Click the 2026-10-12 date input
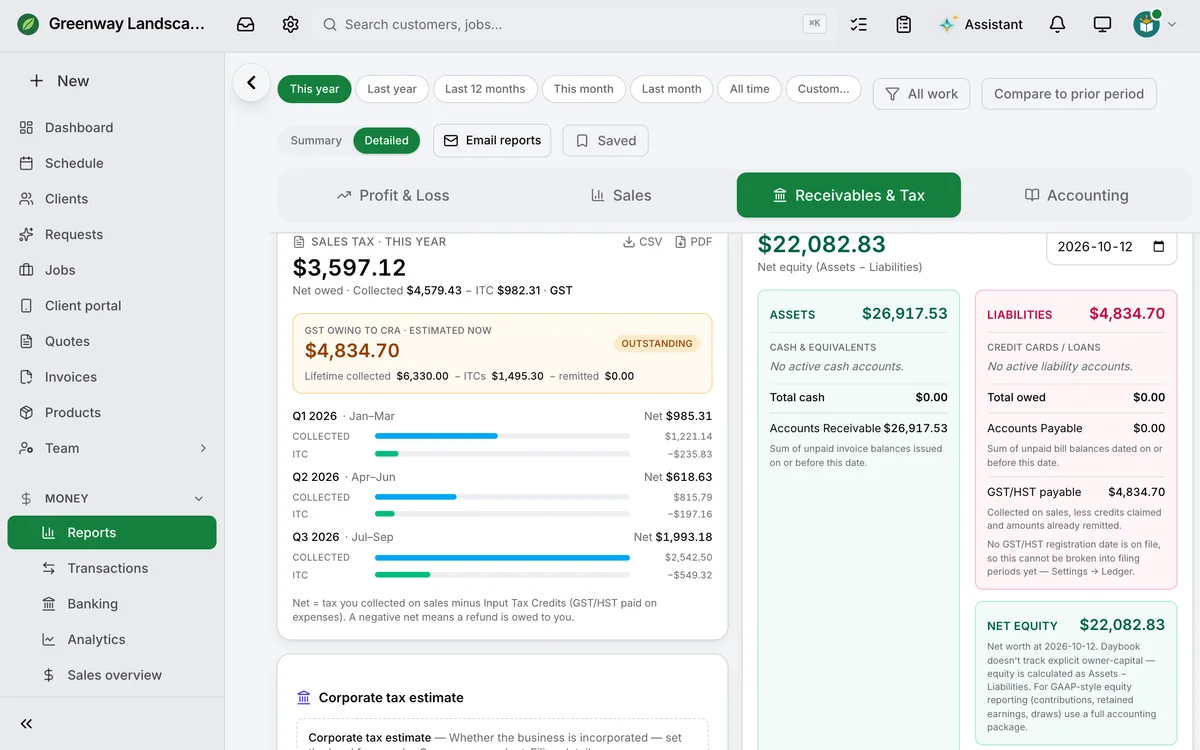Image resolution: width=1200 pixels, height=750 pixels. click(x=1111, y=247)
